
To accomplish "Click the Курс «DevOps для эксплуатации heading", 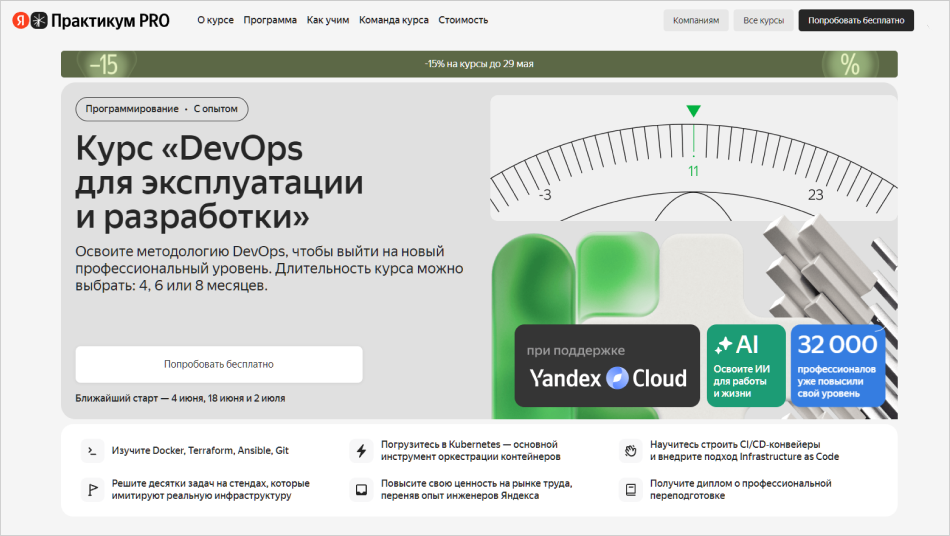I will [219, 182].
